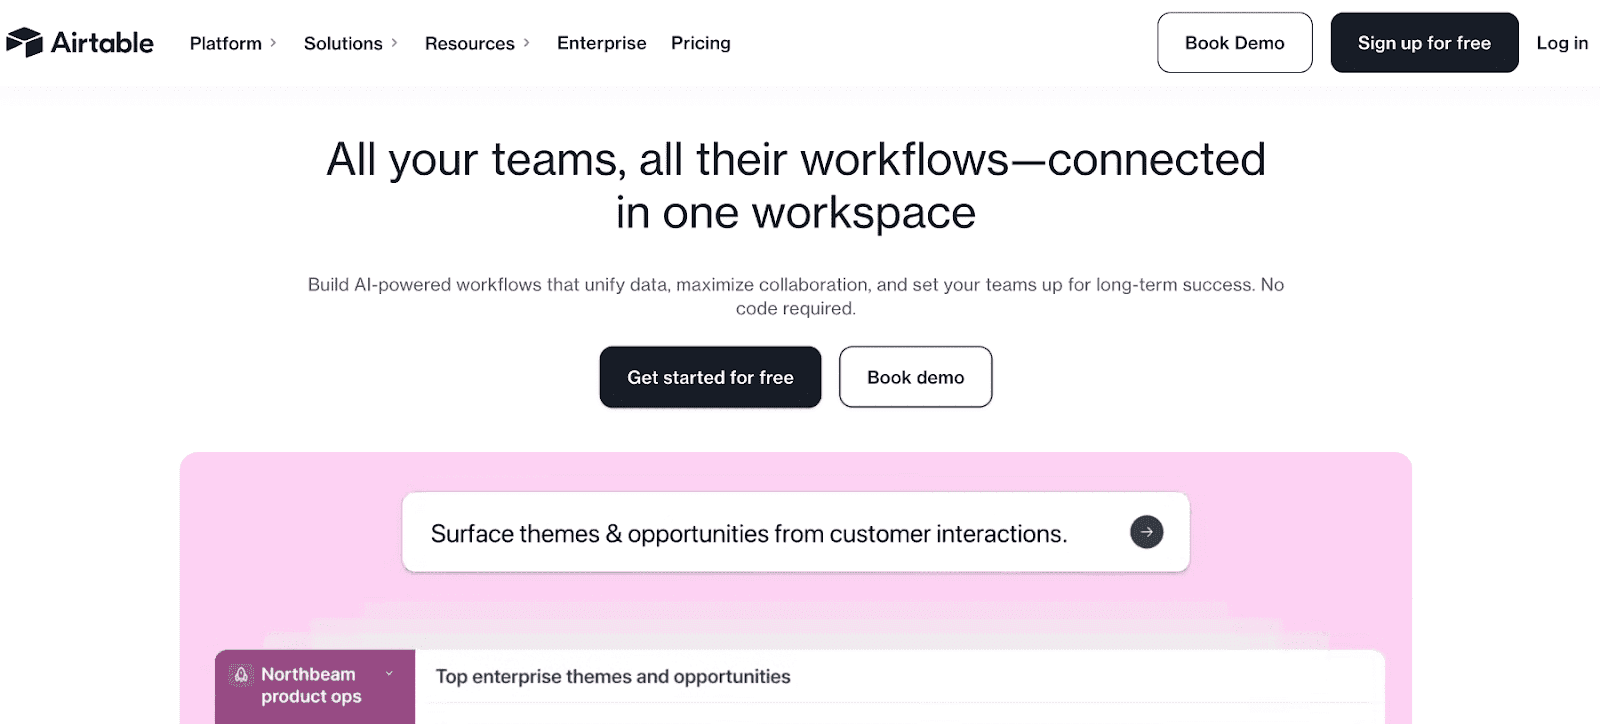Open the Pricing page
This screenshot has width=1600, height=724.
tap(700, 43)
